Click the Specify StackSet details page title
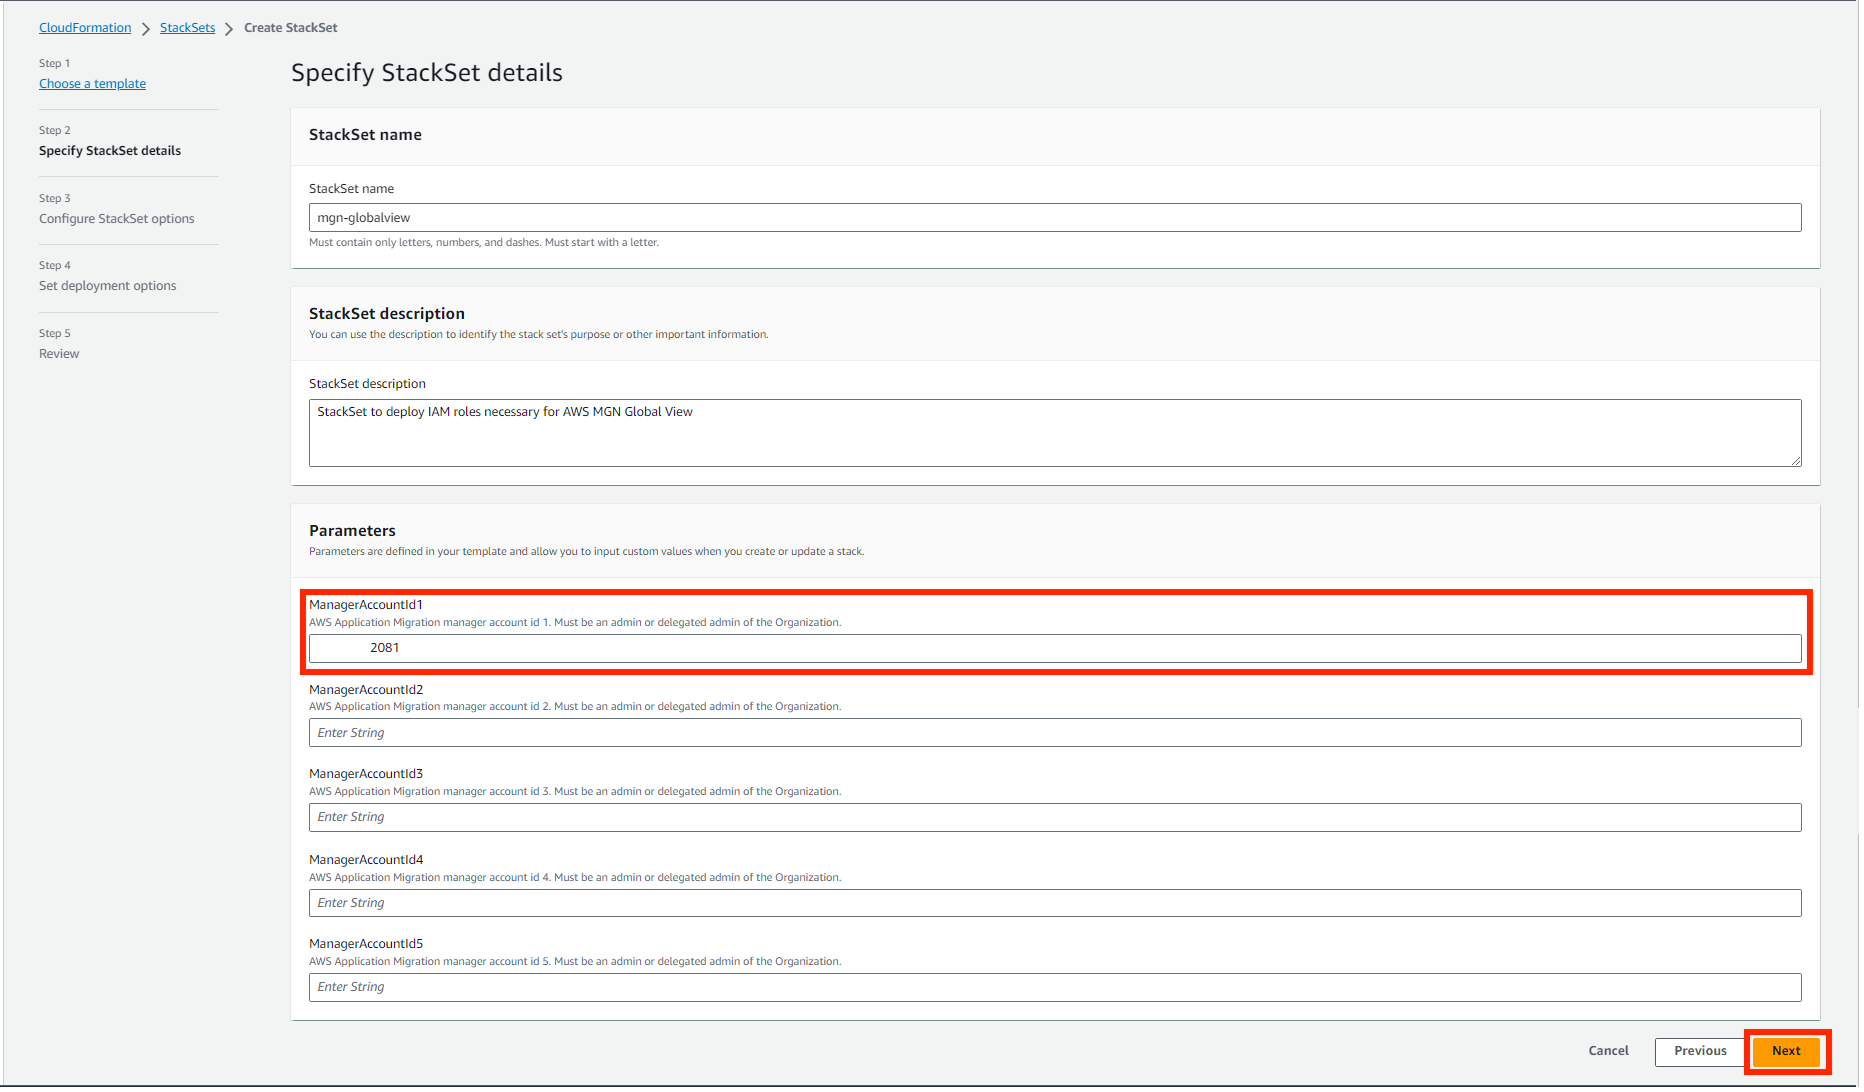 pyautogui.click(x=427, y=73)
